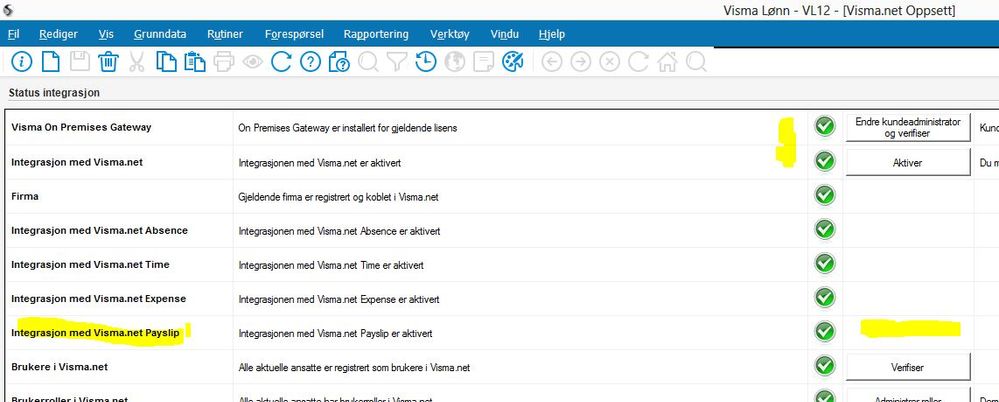Screen dimensions: 999x402
Task: Click the scissors cut icon
Action: (x=137, y=62)
